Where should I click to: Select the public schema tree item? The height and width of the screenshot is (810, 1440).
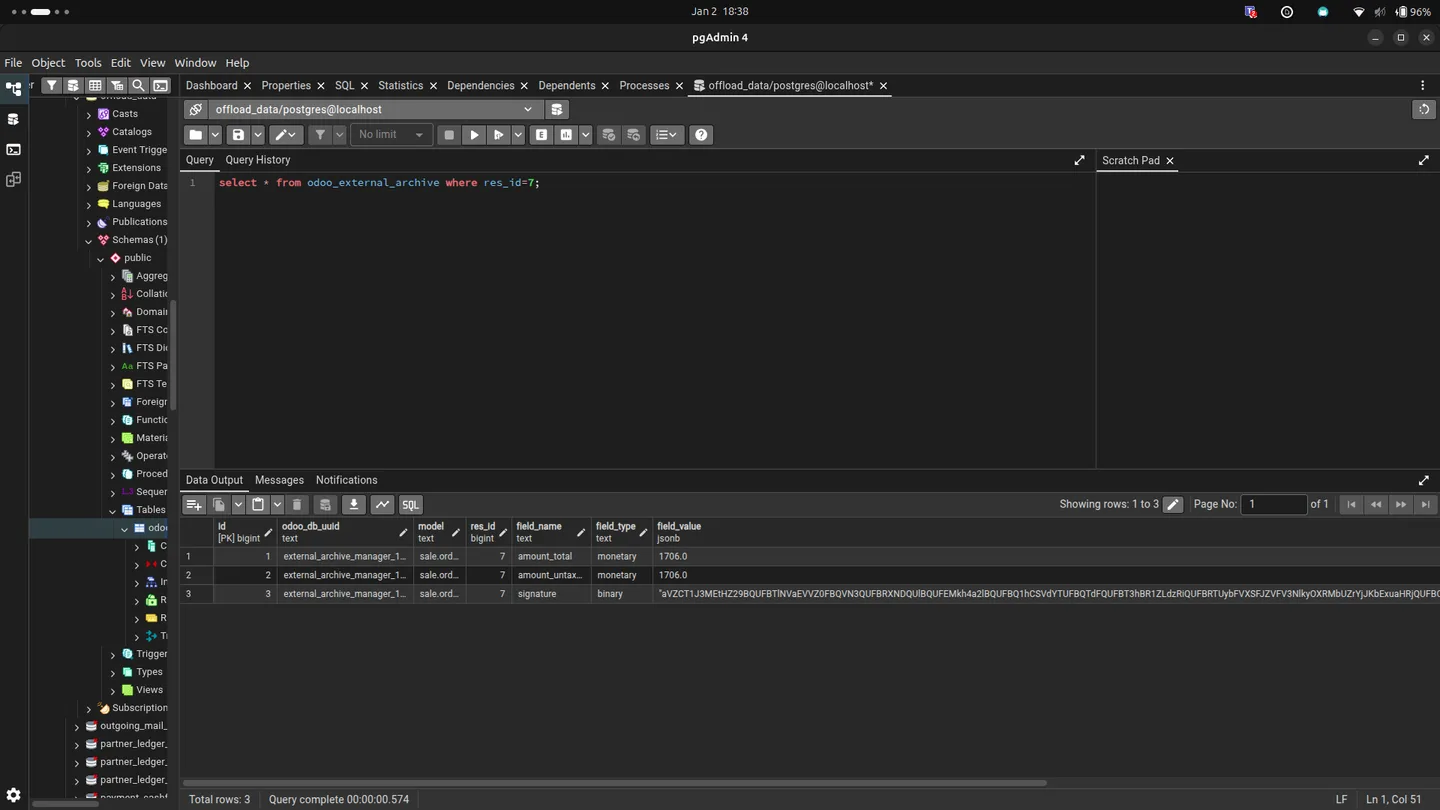pyautogui.click(x=138, y=258)
